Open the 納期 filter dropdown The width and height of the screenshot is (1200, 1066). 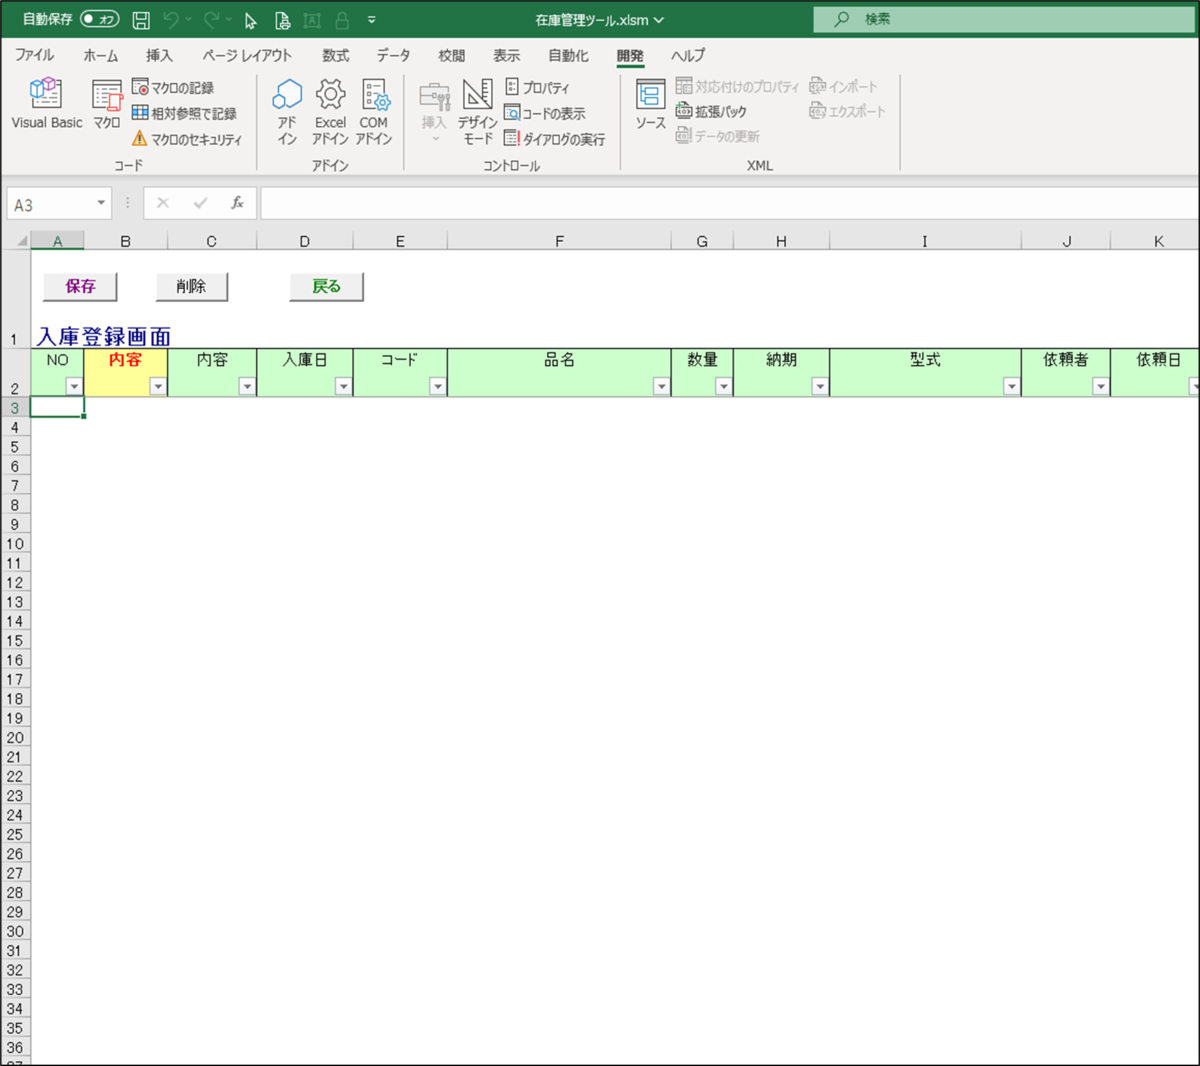820,386
